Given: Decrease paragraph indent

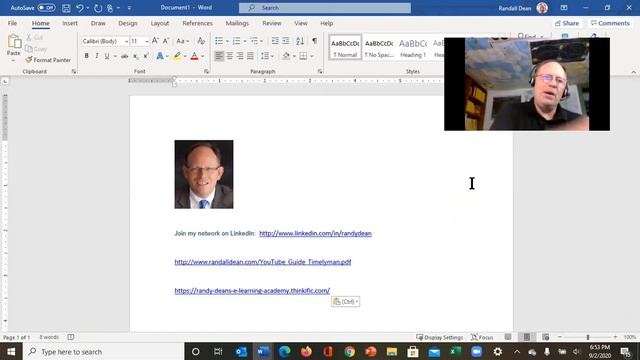Looking at the screenshot, I should point(275,41).
